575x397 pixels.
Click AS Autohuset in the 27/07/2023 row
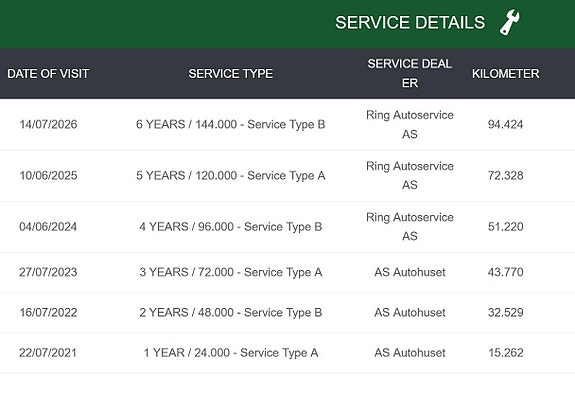click(x=410, y=272)
